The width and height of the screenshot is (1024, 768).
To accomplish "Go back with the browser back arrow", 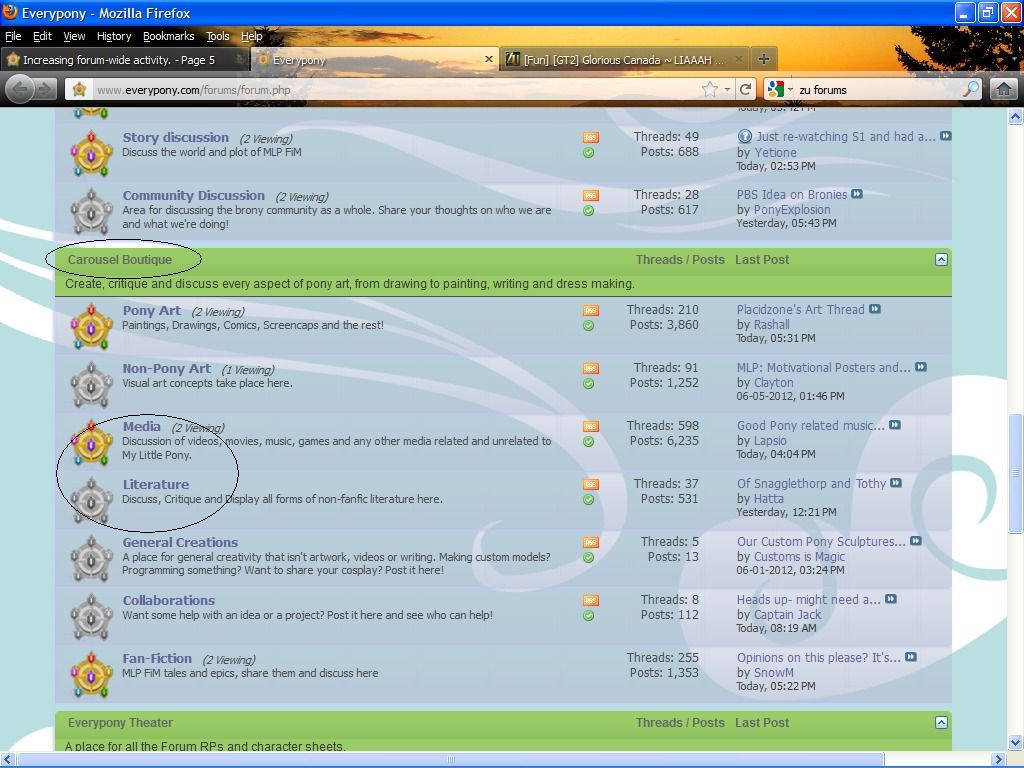I will [x=20, y=89].
